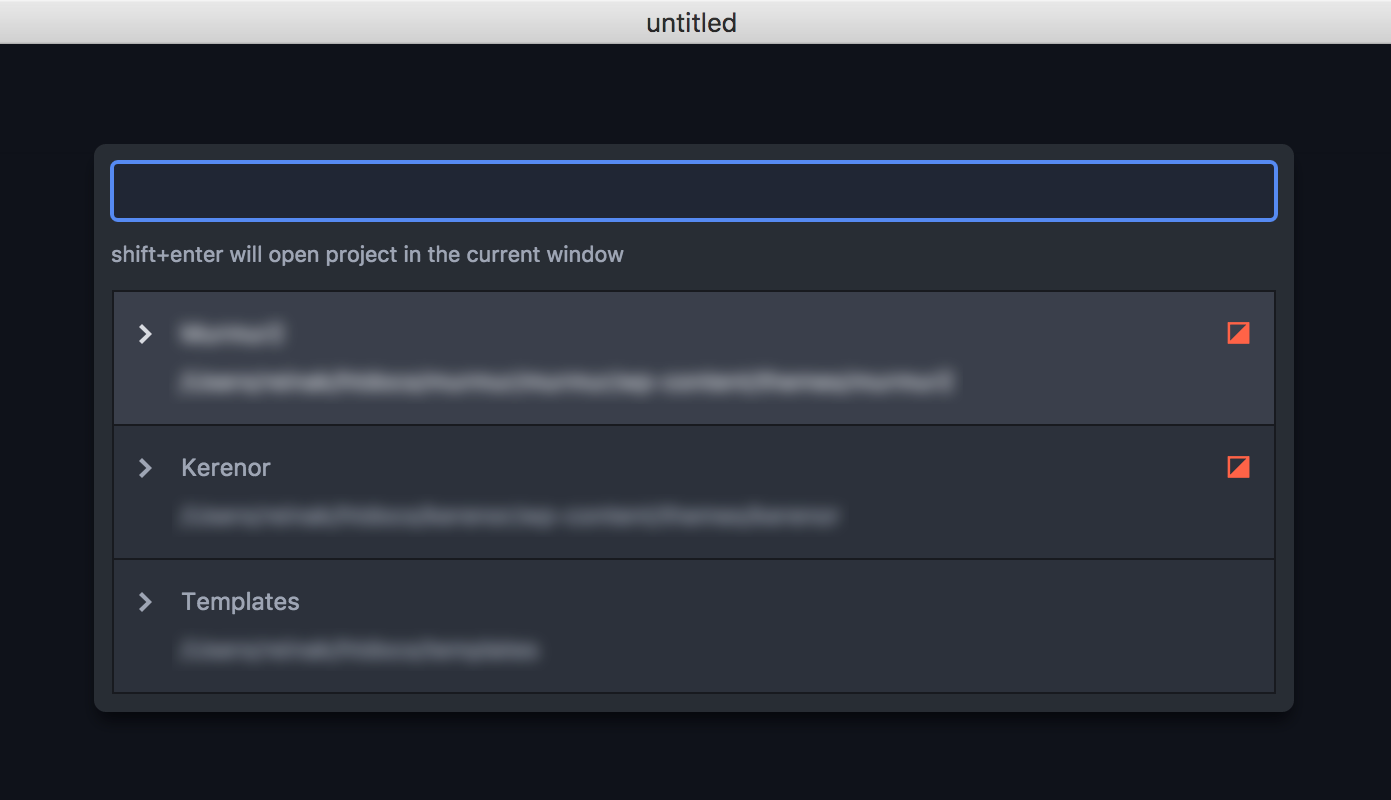The height and width of the screenshot is (800, 1391).
Task: Select the blurred title of the first project
Action: (231, 334)
